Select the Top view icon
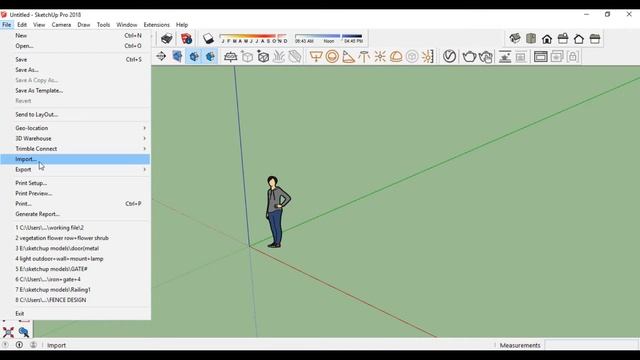The image size is (640, 360). pyautogui.click(x=531, y=39)
